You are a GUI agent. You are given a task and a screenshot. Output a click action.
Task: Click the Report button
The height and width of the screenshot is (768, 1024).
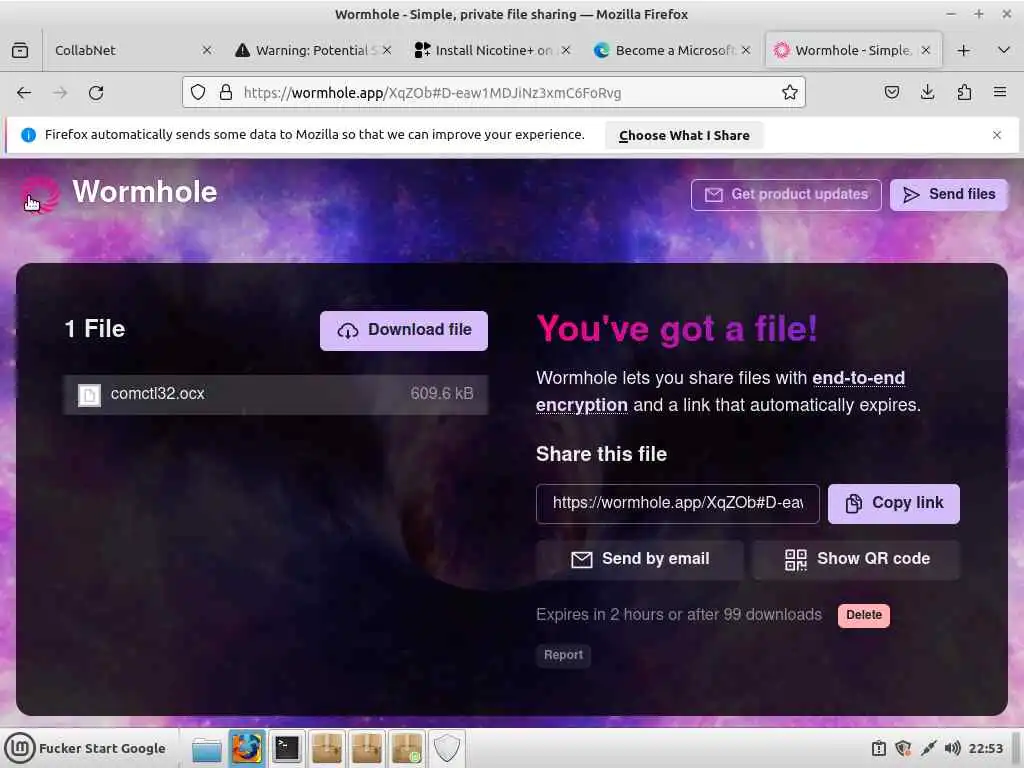pyautogui.click(x=563, y=655)
